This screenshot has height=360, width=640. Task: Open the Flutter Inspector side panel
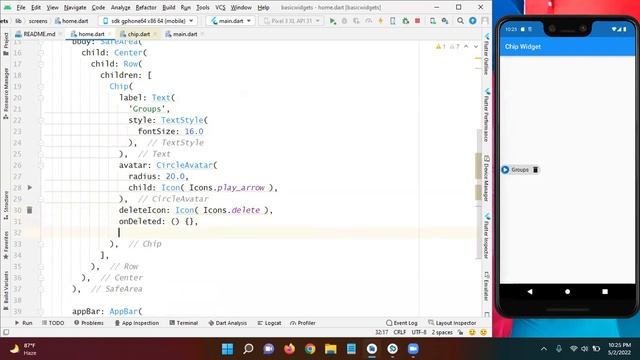tap(487, 236)
